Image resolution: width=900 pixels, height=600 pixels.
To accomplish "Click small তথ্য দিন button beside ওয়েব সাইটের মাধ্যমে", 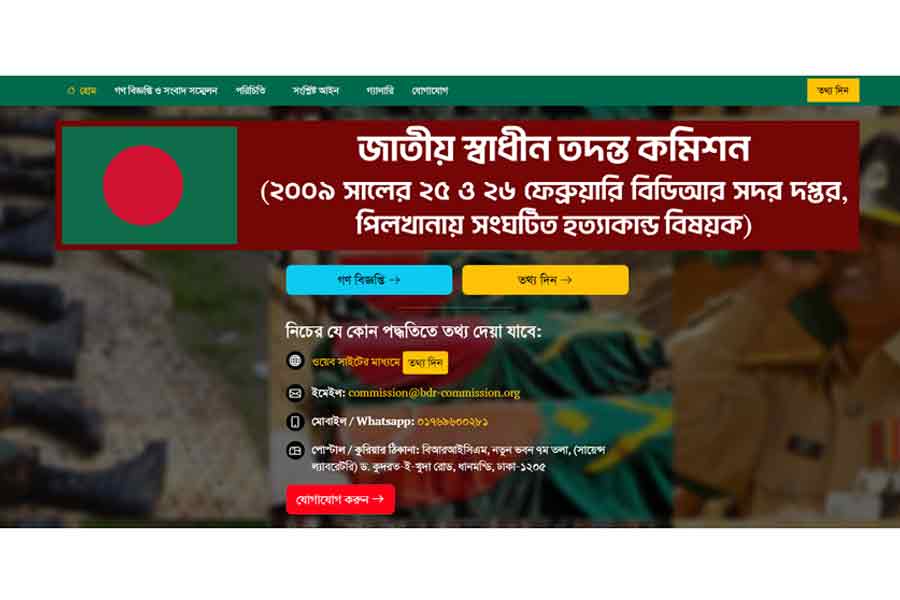I will tap(425, 363).
